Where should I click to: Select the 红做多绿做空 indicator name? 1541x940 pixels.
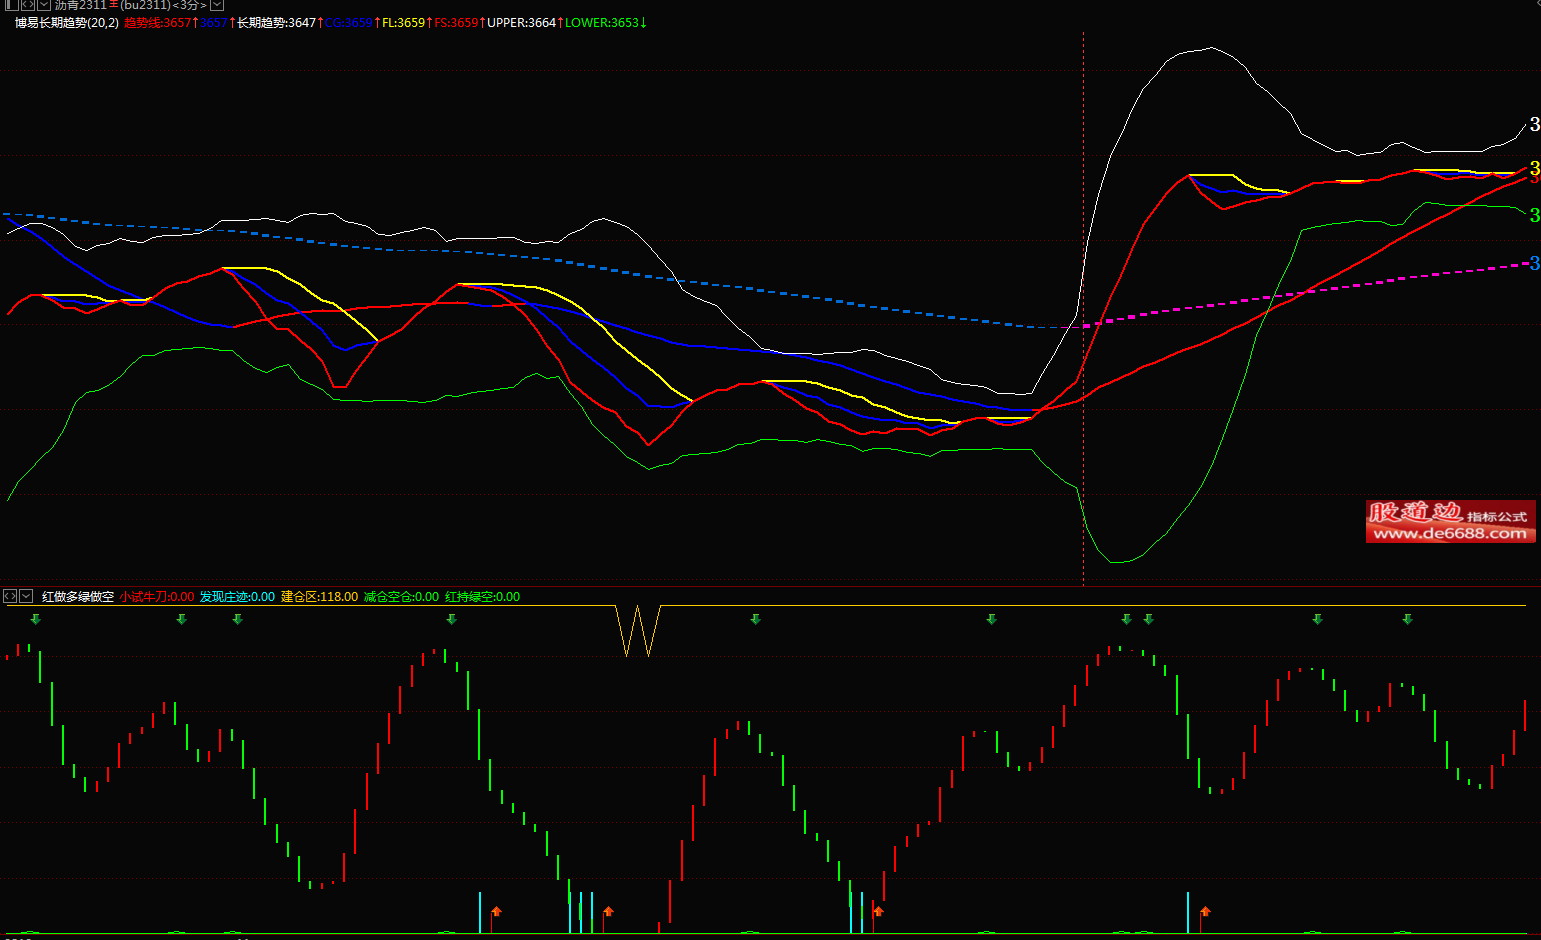click(78, 596)
